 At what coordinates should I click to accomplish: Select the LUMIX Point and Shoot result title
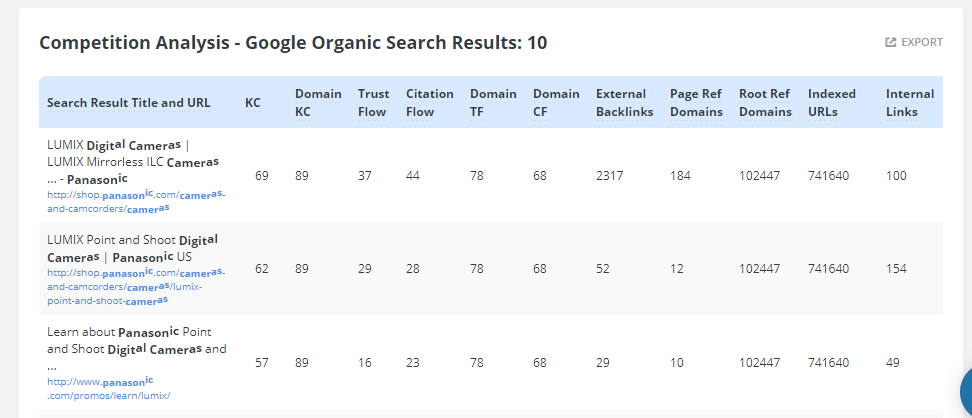tap(132, 249)
